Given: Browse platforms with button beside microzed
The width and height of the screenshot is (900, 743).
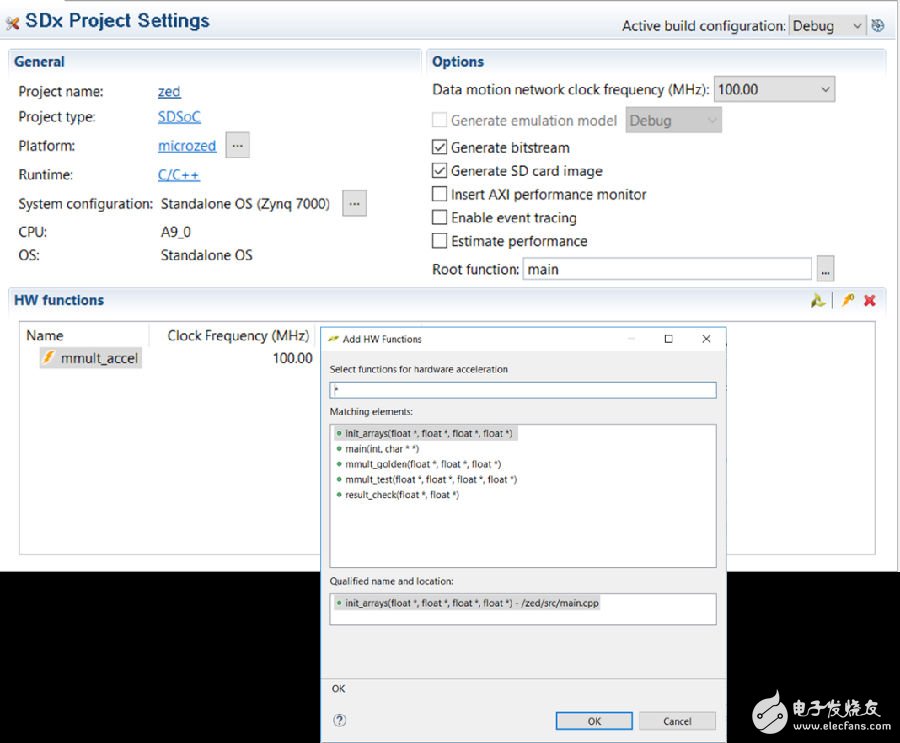Looking at the screenshot, I should pos(238,145).
